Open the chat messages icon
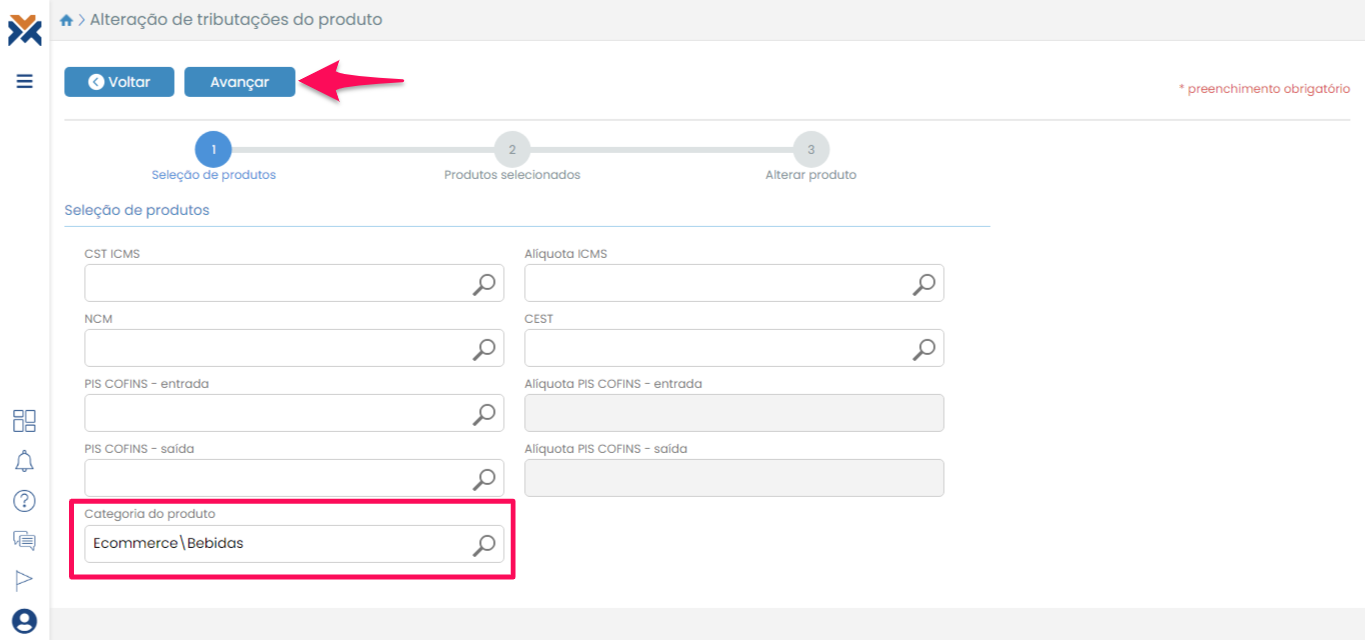The image size is (1365, 640). pos(25,541)
